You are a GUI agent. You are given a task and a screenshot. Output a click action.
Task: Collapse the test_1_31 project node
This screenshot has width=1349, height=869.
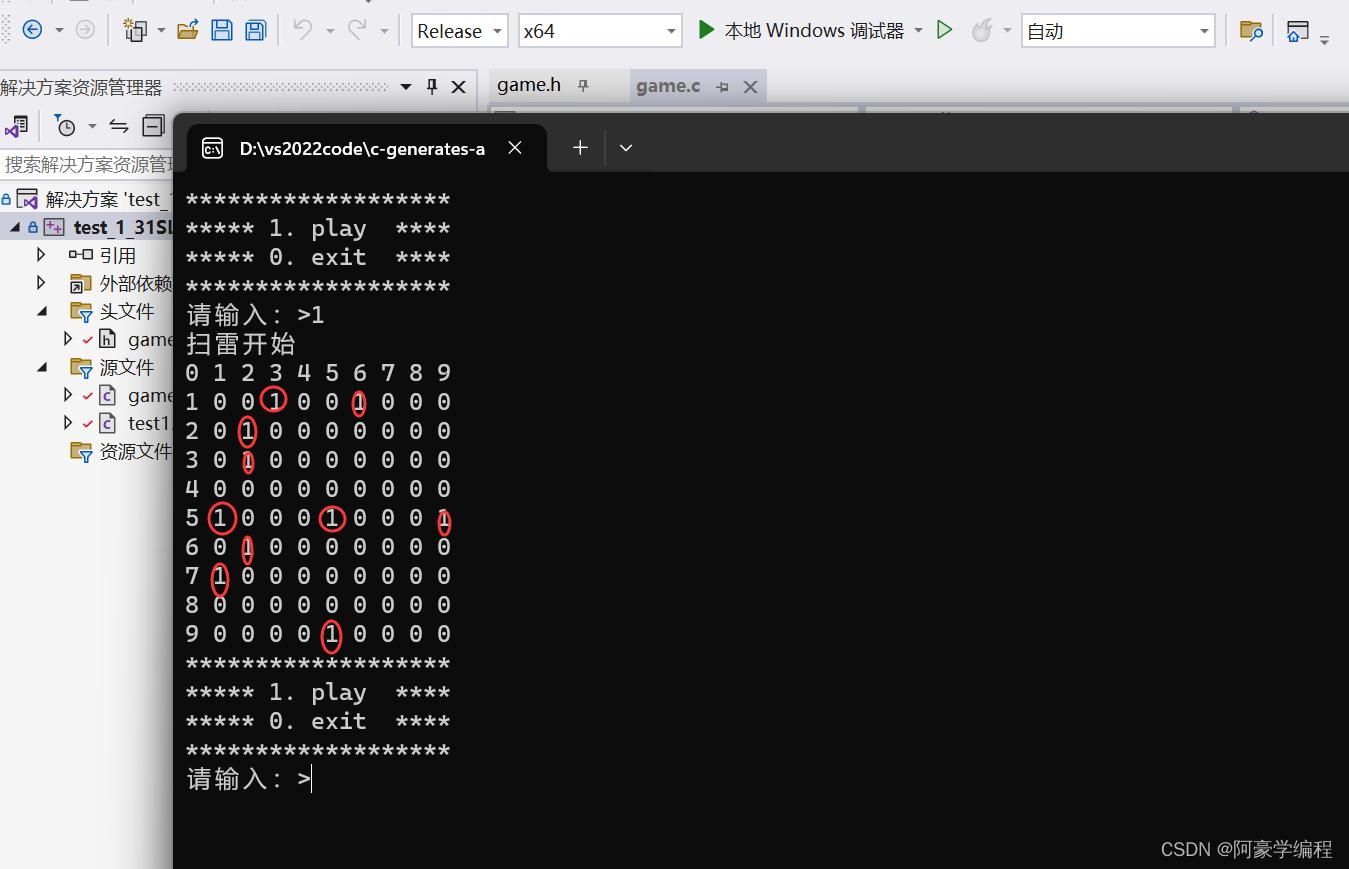pos(15,227)
